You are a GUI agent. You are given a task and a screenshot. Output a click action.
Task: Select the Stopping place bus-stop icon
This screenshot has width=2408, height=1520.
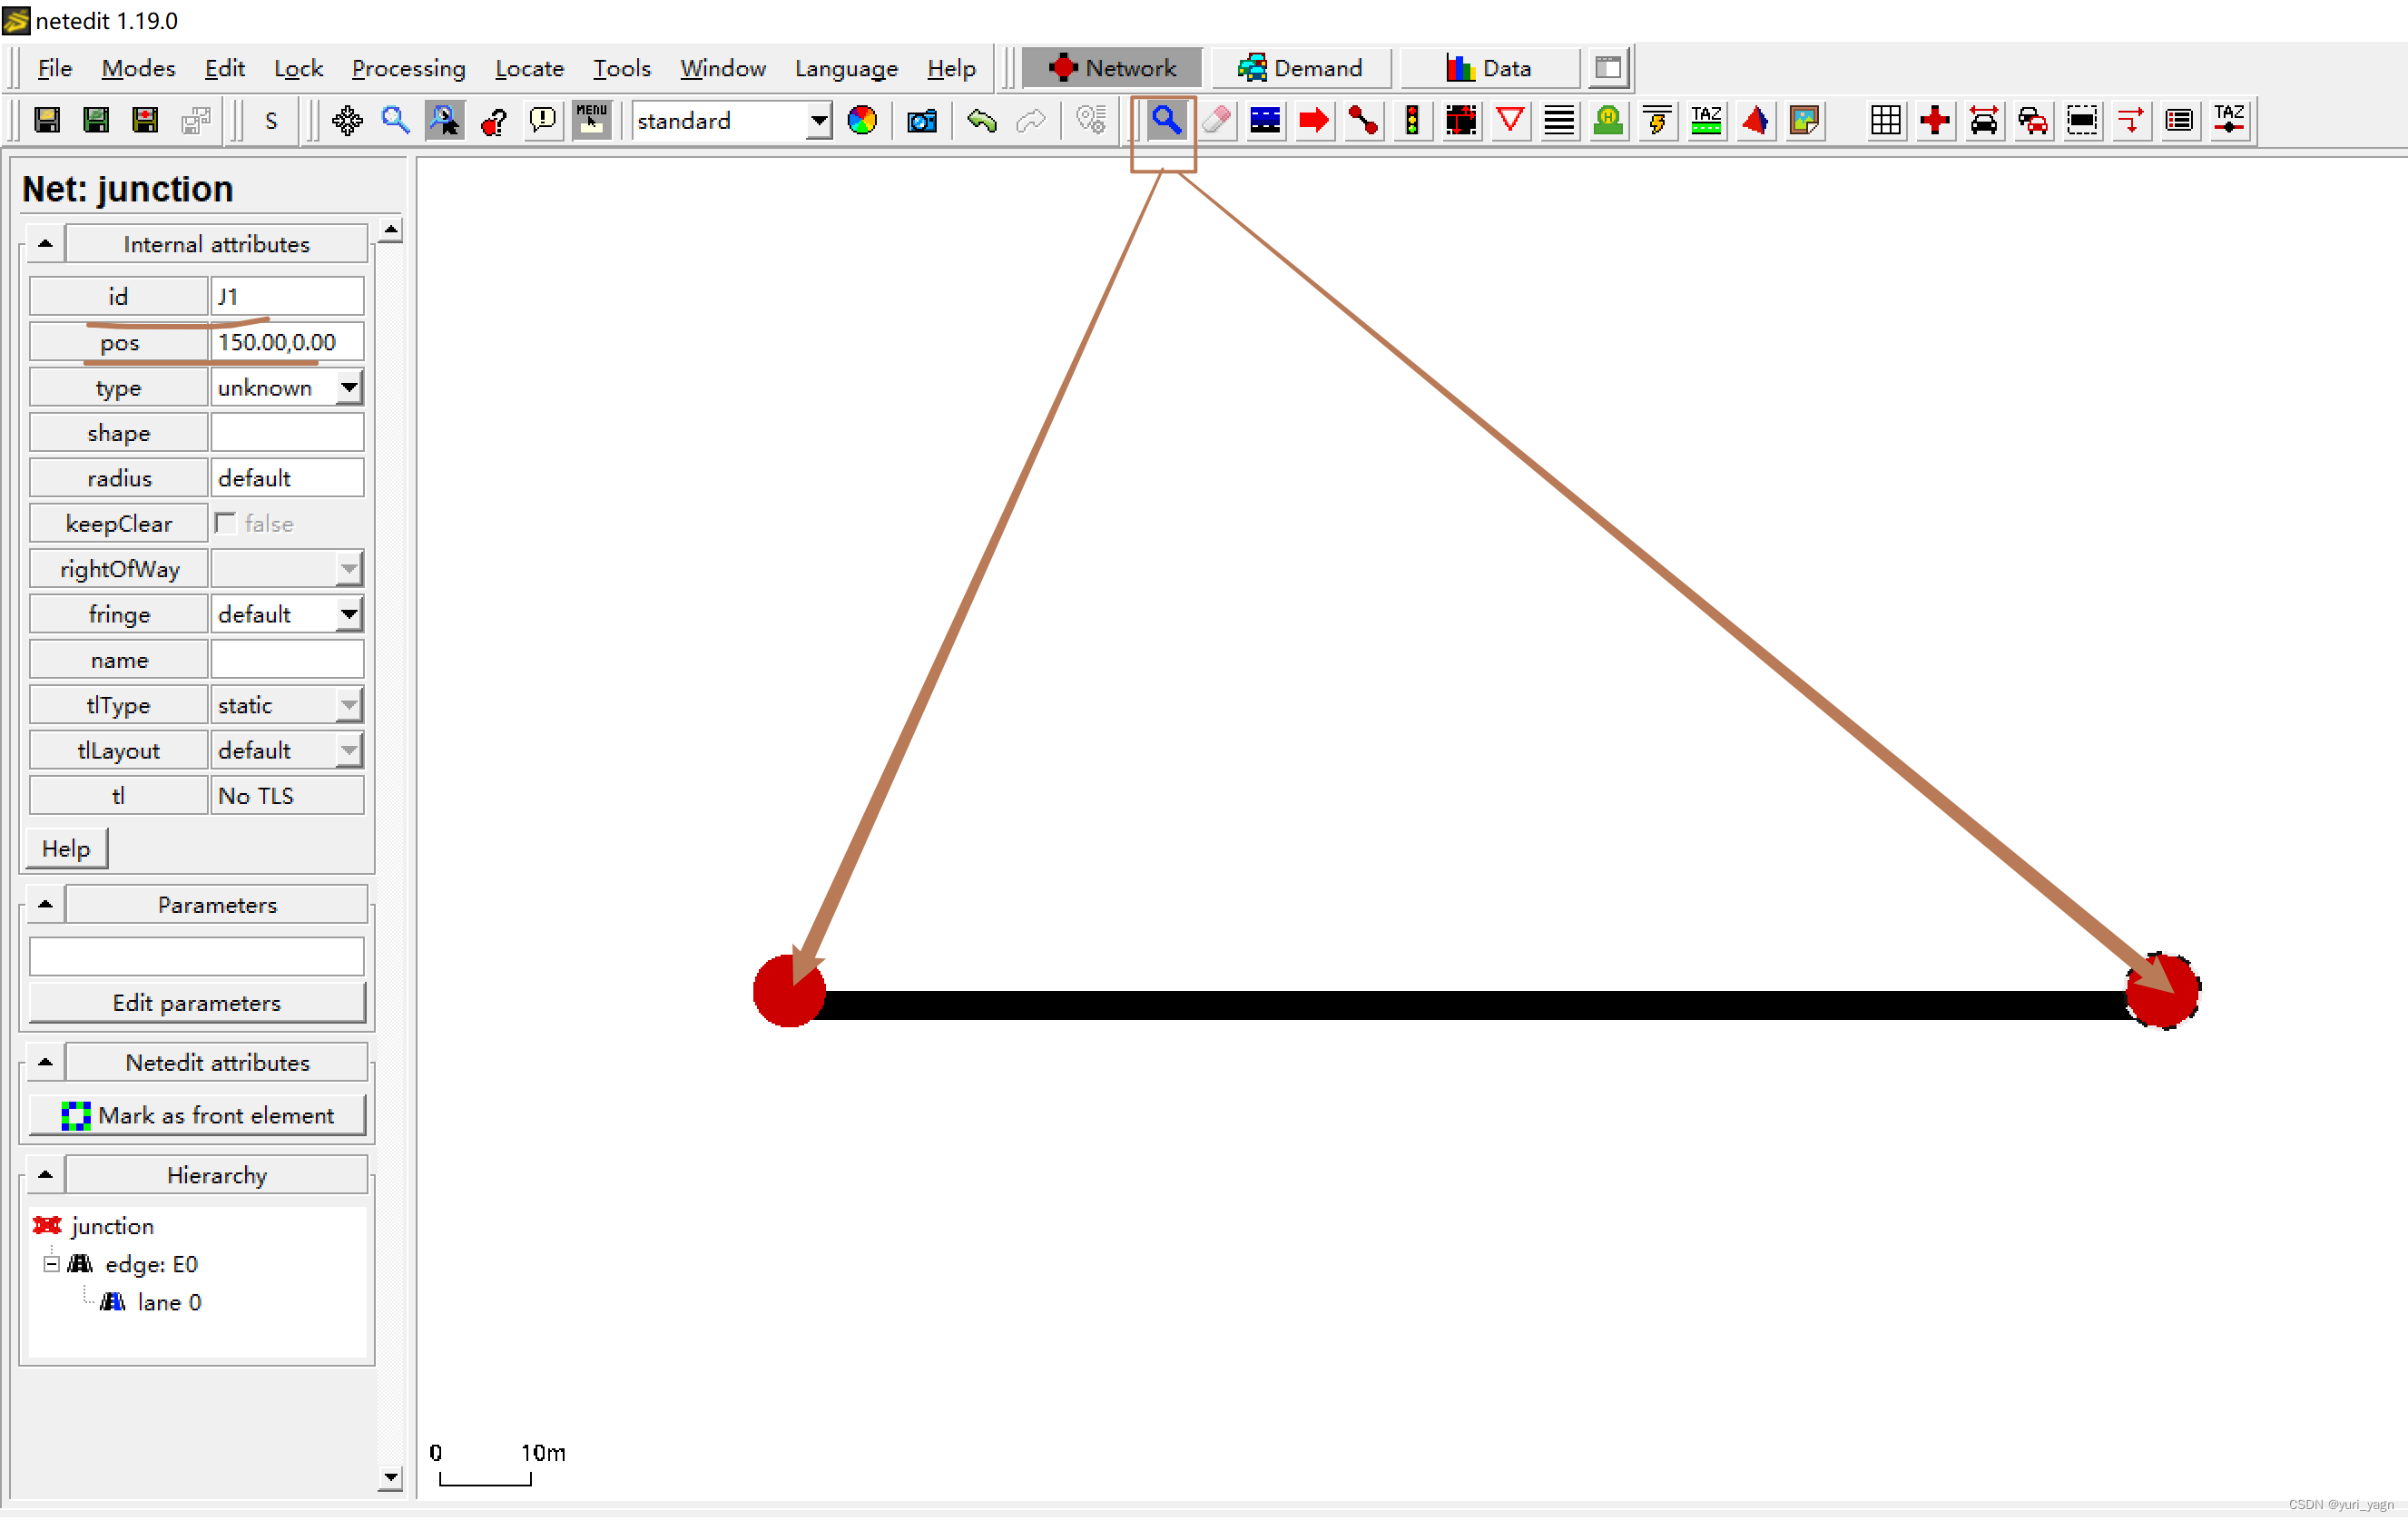[x=1607, y=121]
